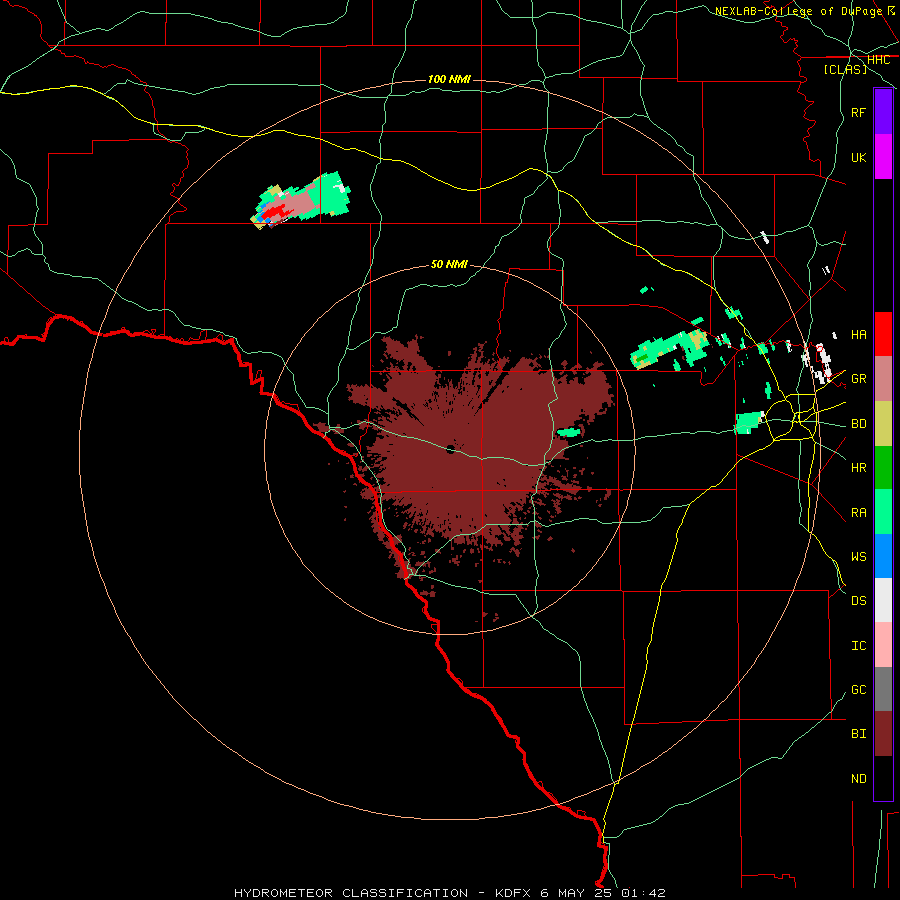The image size is (900, 900).
Task: Click the 50 NMI range ring label
Action: [x=449, y=264]
